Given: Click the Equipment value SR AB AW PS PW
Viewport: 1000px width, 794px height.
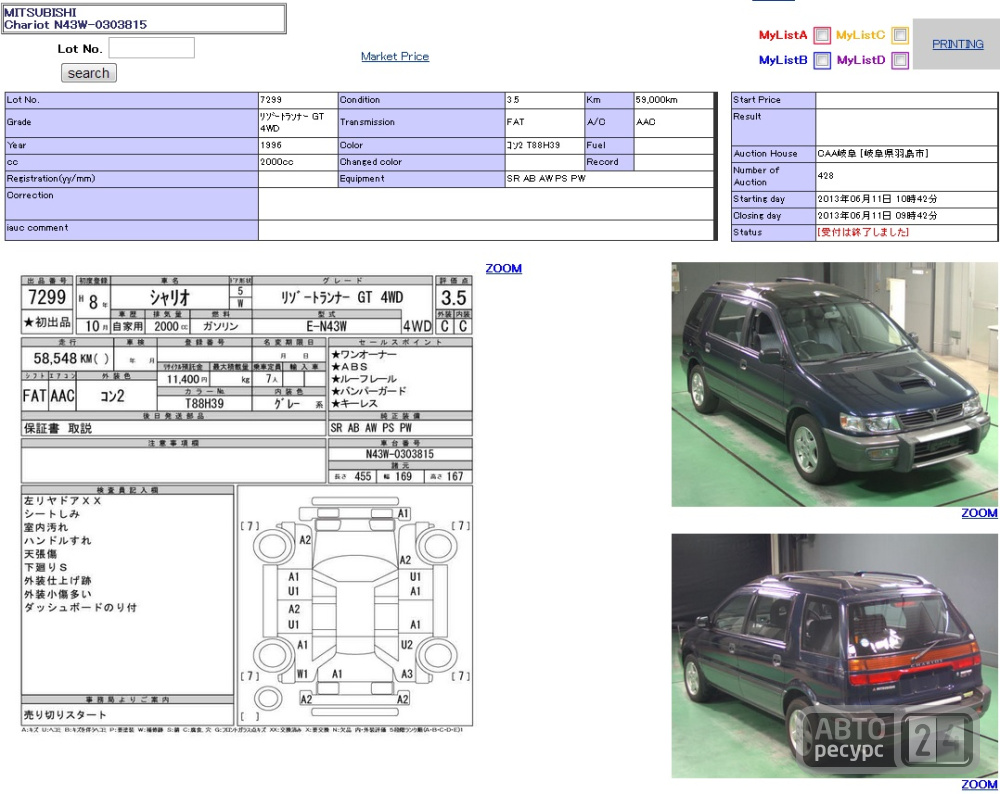Looking at the screenshot, I should (x=546, y=179).
